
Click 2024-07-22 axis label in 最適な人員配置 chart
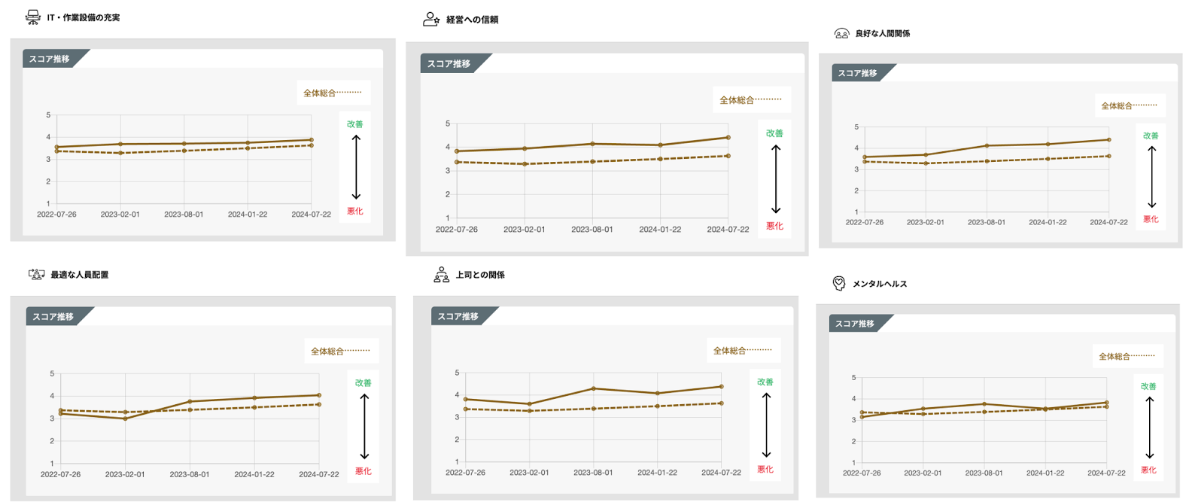[x=319, y=474]
